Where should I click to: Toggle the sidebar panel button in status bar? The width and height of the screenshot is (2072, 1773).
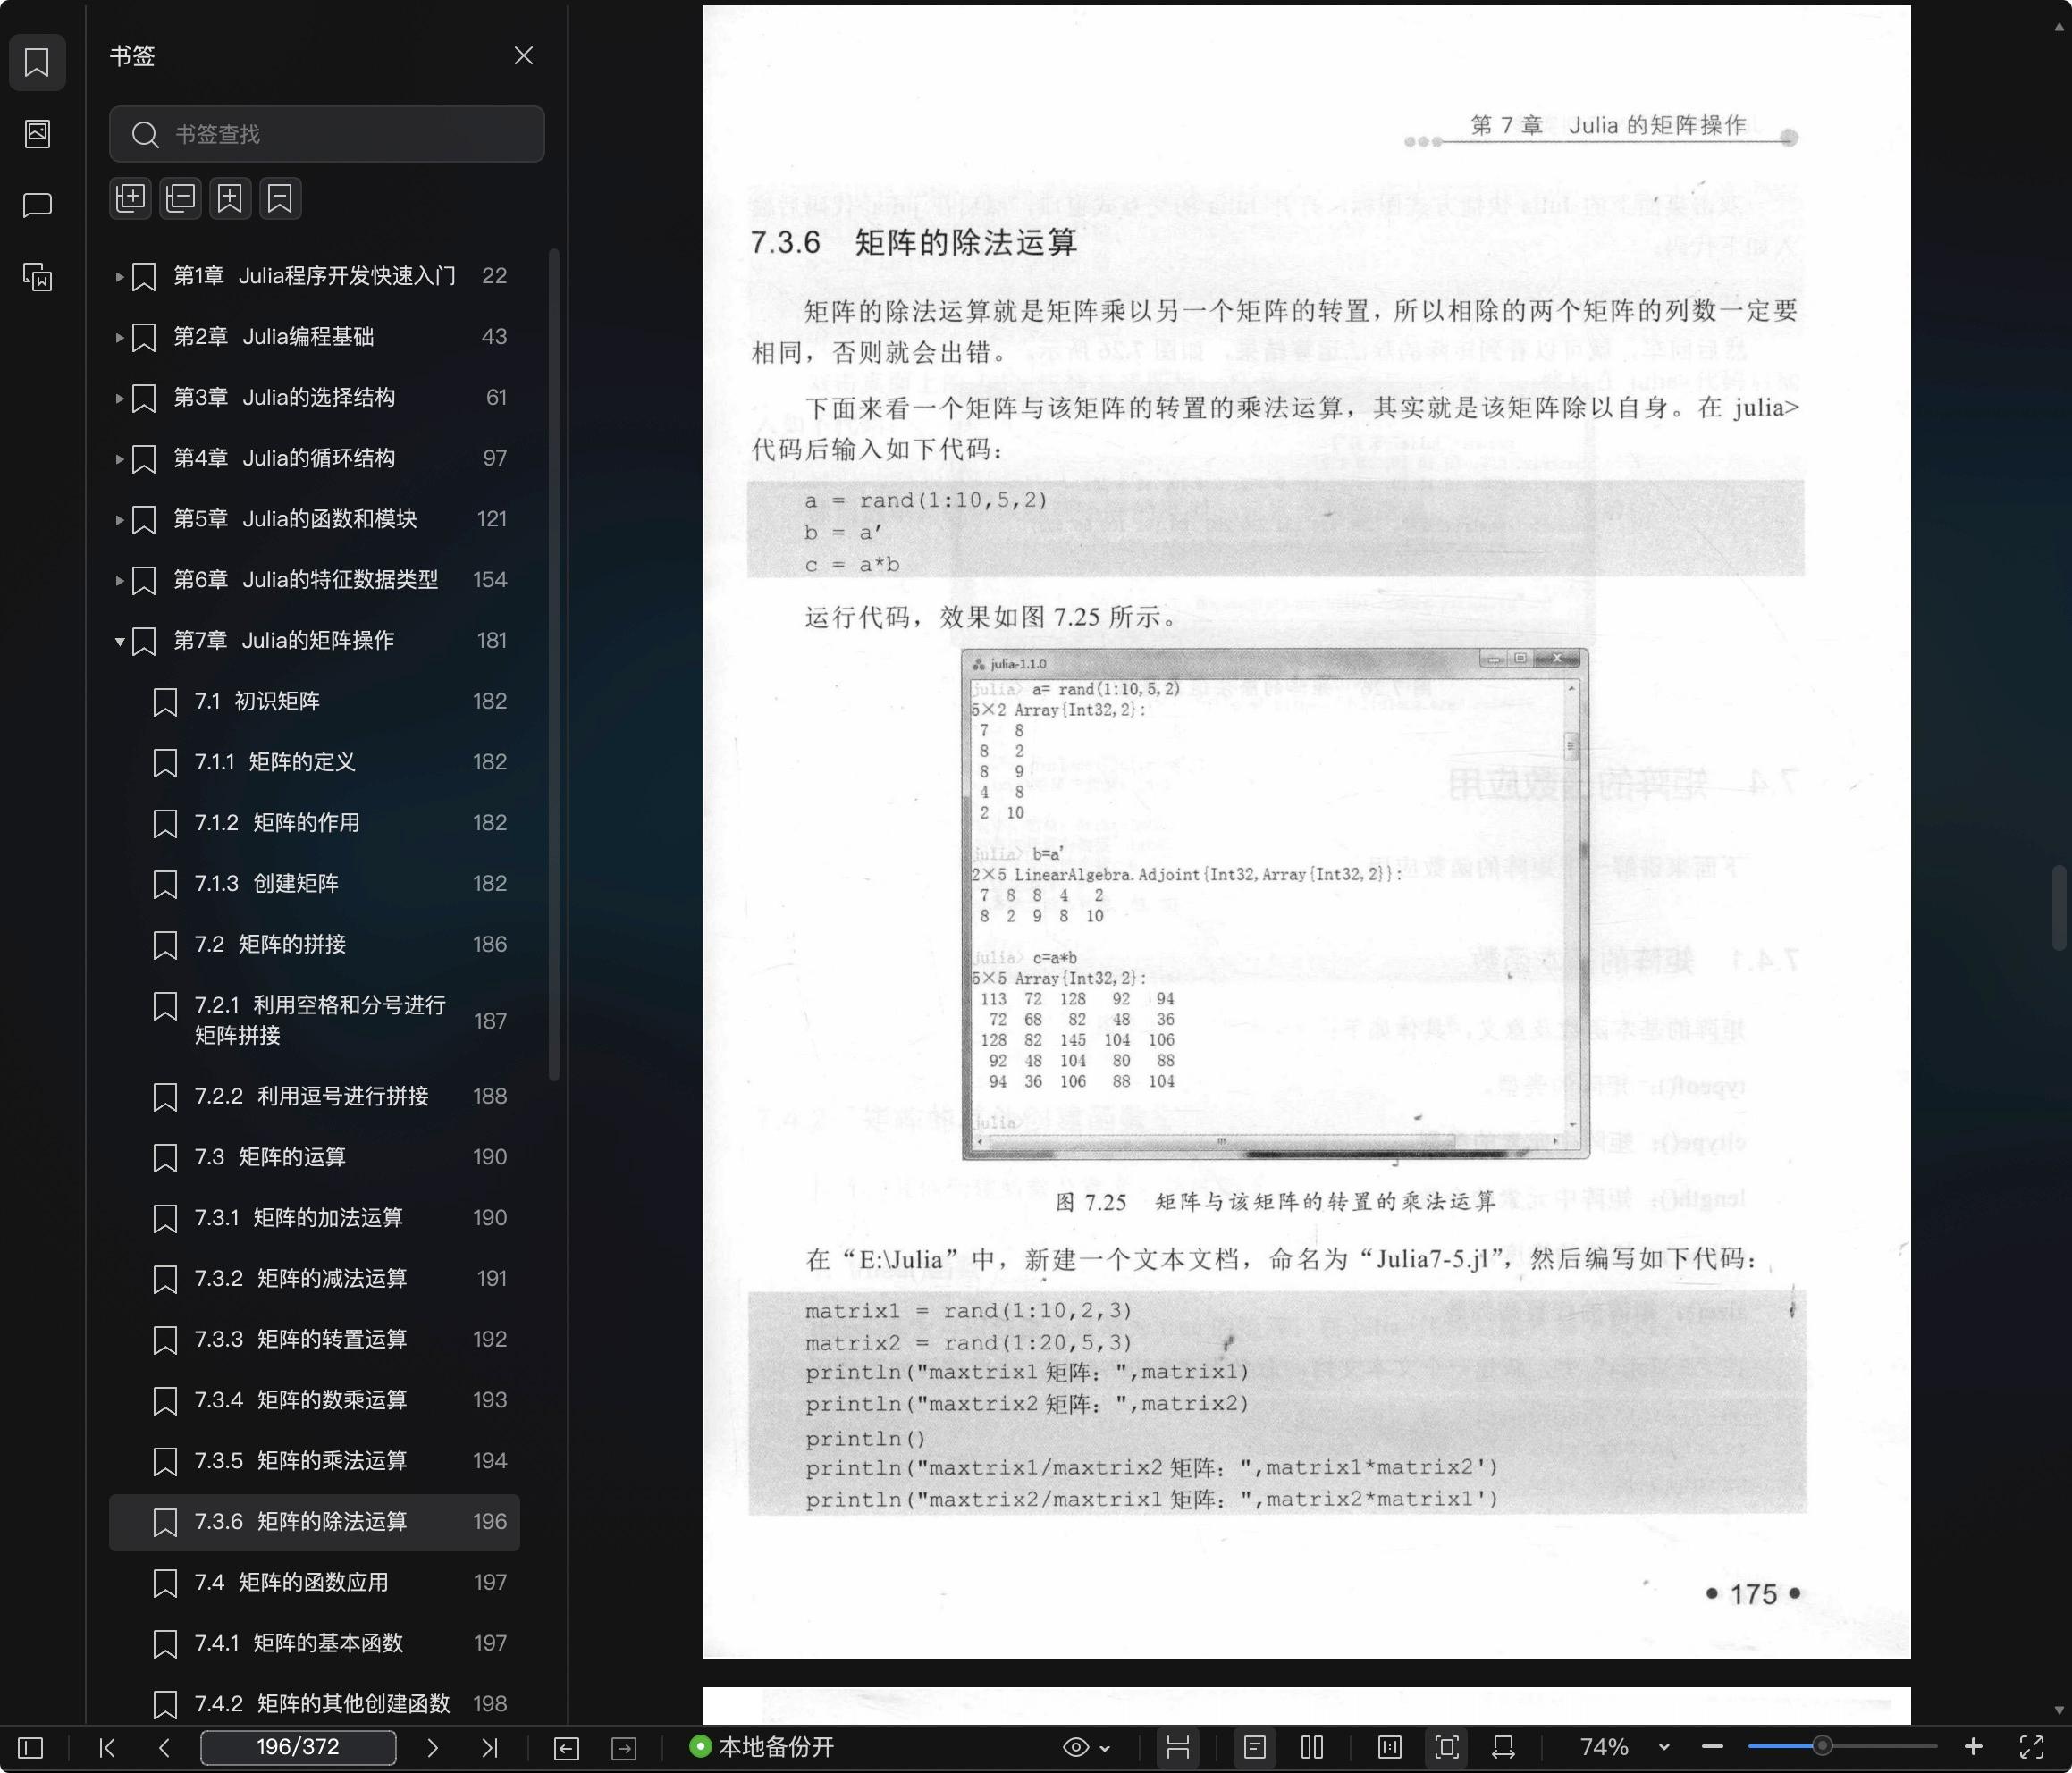click(31, 1748)
